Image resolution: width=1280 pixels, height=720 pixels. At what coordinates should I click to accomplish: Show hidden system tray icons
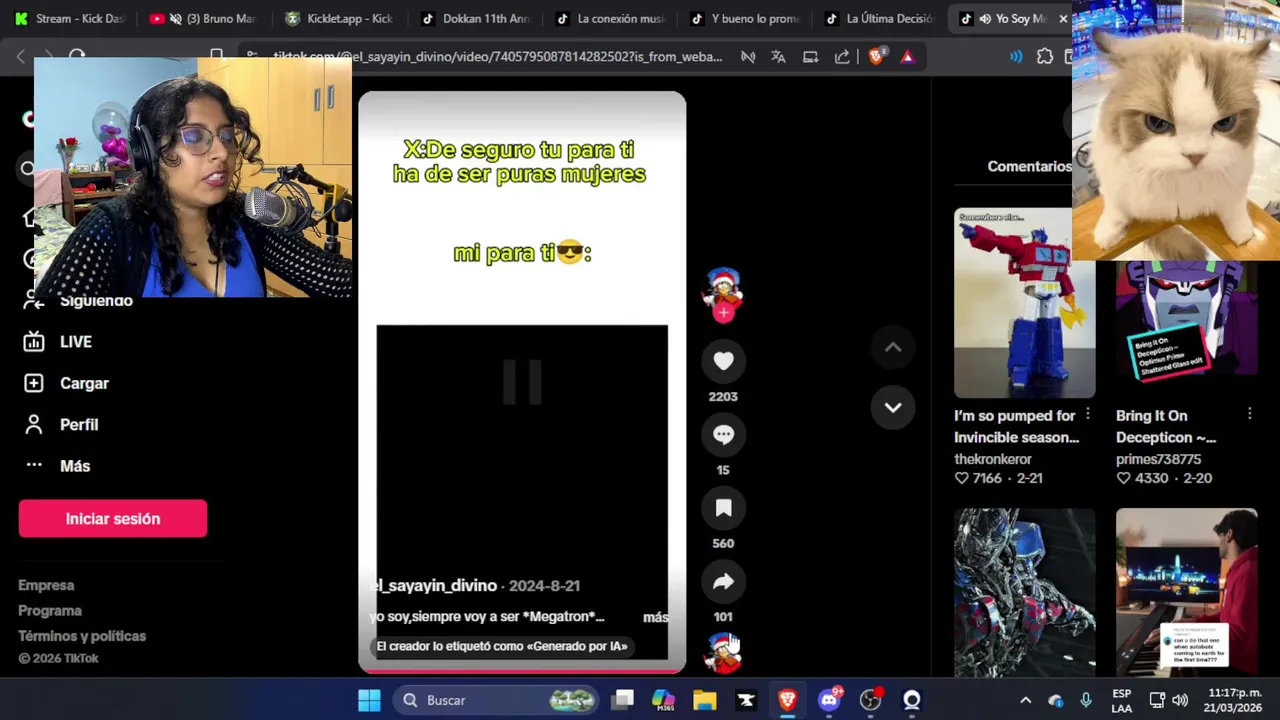1025,700
